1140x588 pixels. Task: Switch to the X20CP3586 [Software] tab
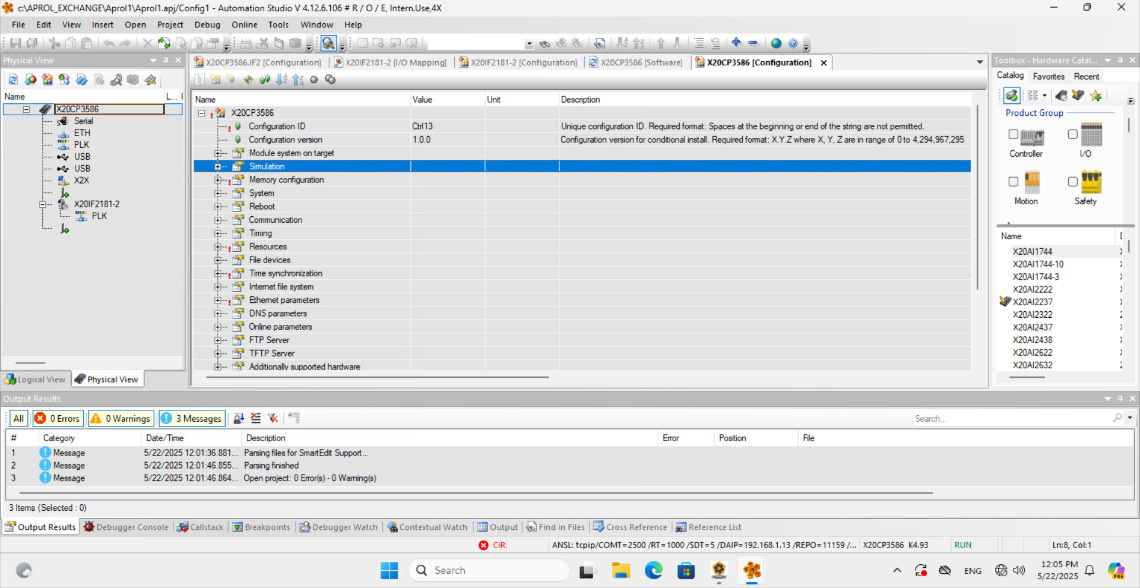tap(636, 62)
